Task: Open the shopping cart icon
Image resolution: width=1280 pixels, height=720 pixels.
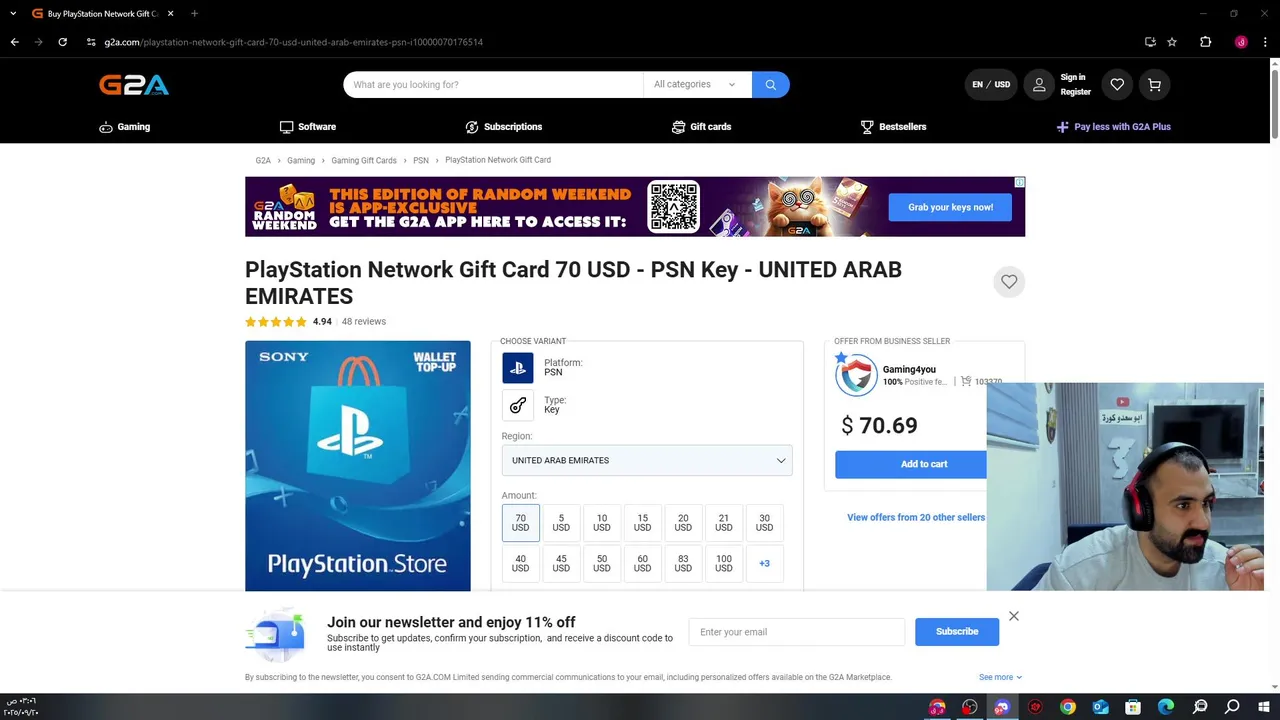Action: click(1154, 85)
